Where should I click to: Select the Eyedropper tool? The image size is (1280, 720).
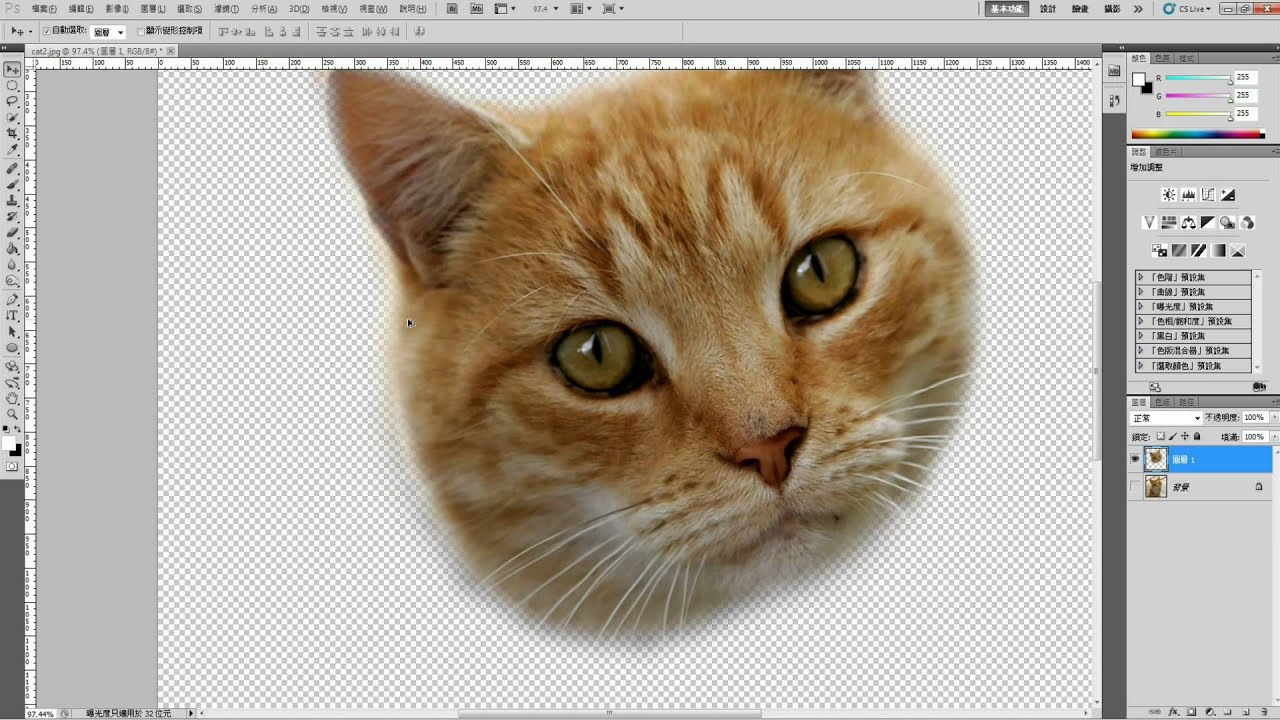12,150
